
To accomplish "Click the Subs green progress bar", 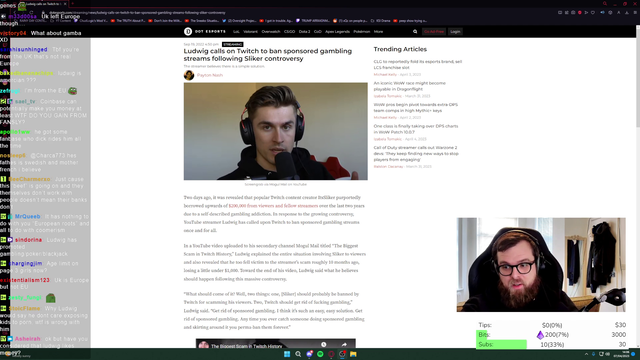I will pyautogui.click(x=502, y=344).
